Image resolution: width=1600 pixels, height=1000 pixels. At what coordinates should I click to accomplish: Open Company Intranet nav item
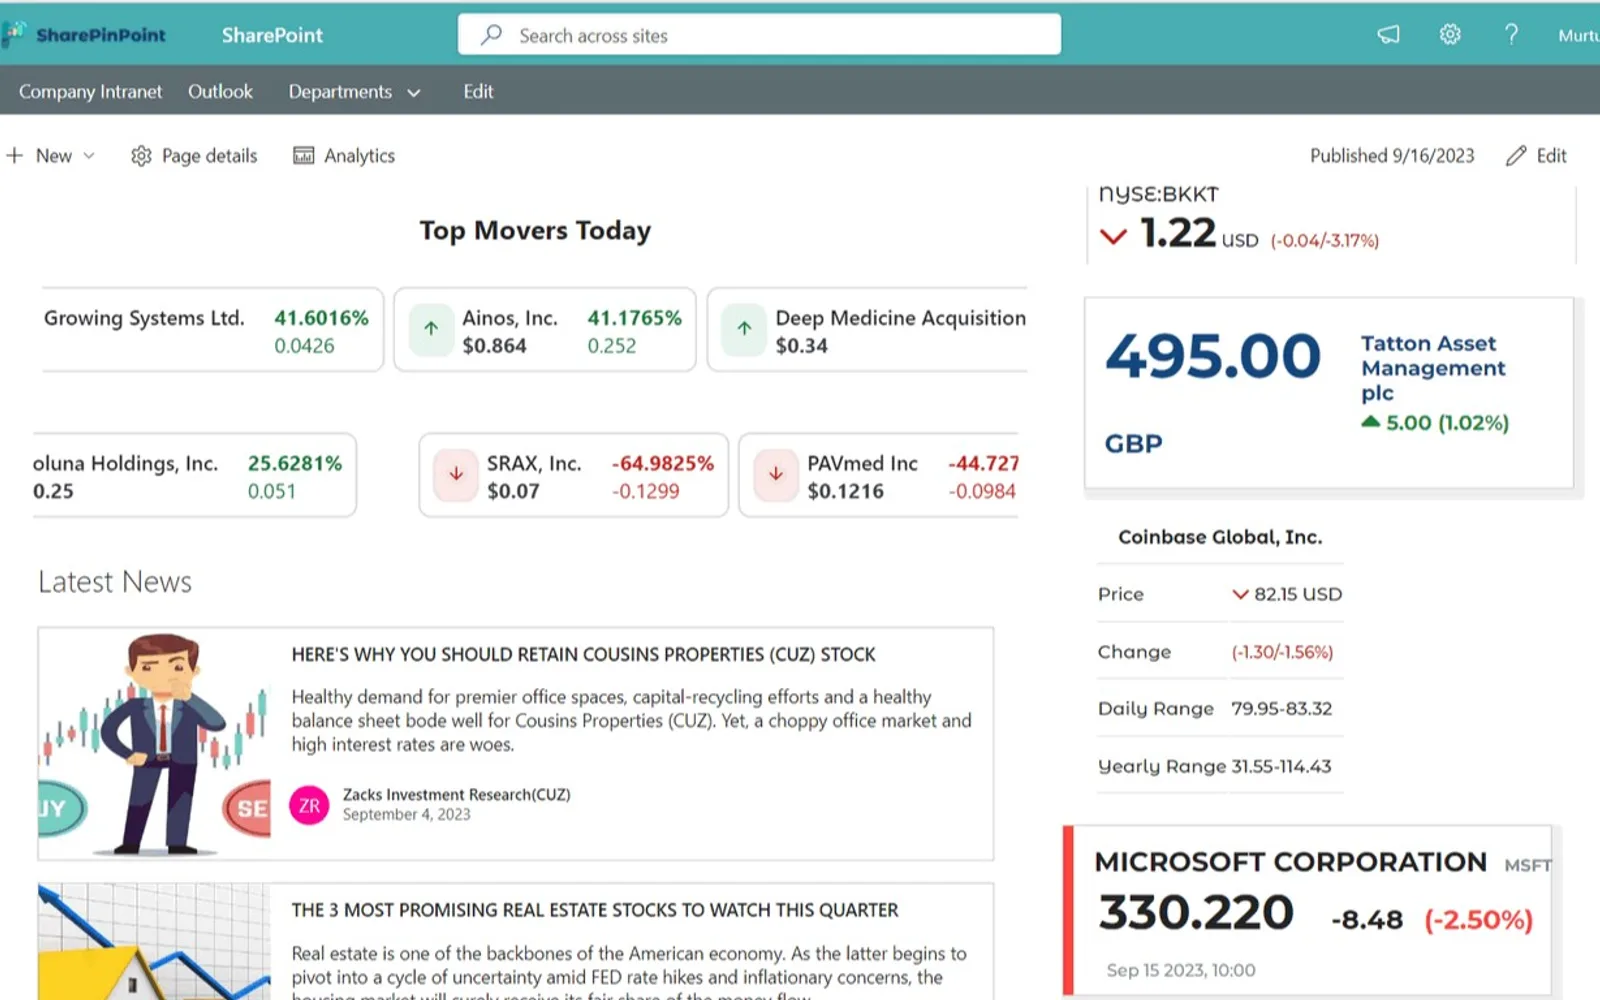[90, 92]
